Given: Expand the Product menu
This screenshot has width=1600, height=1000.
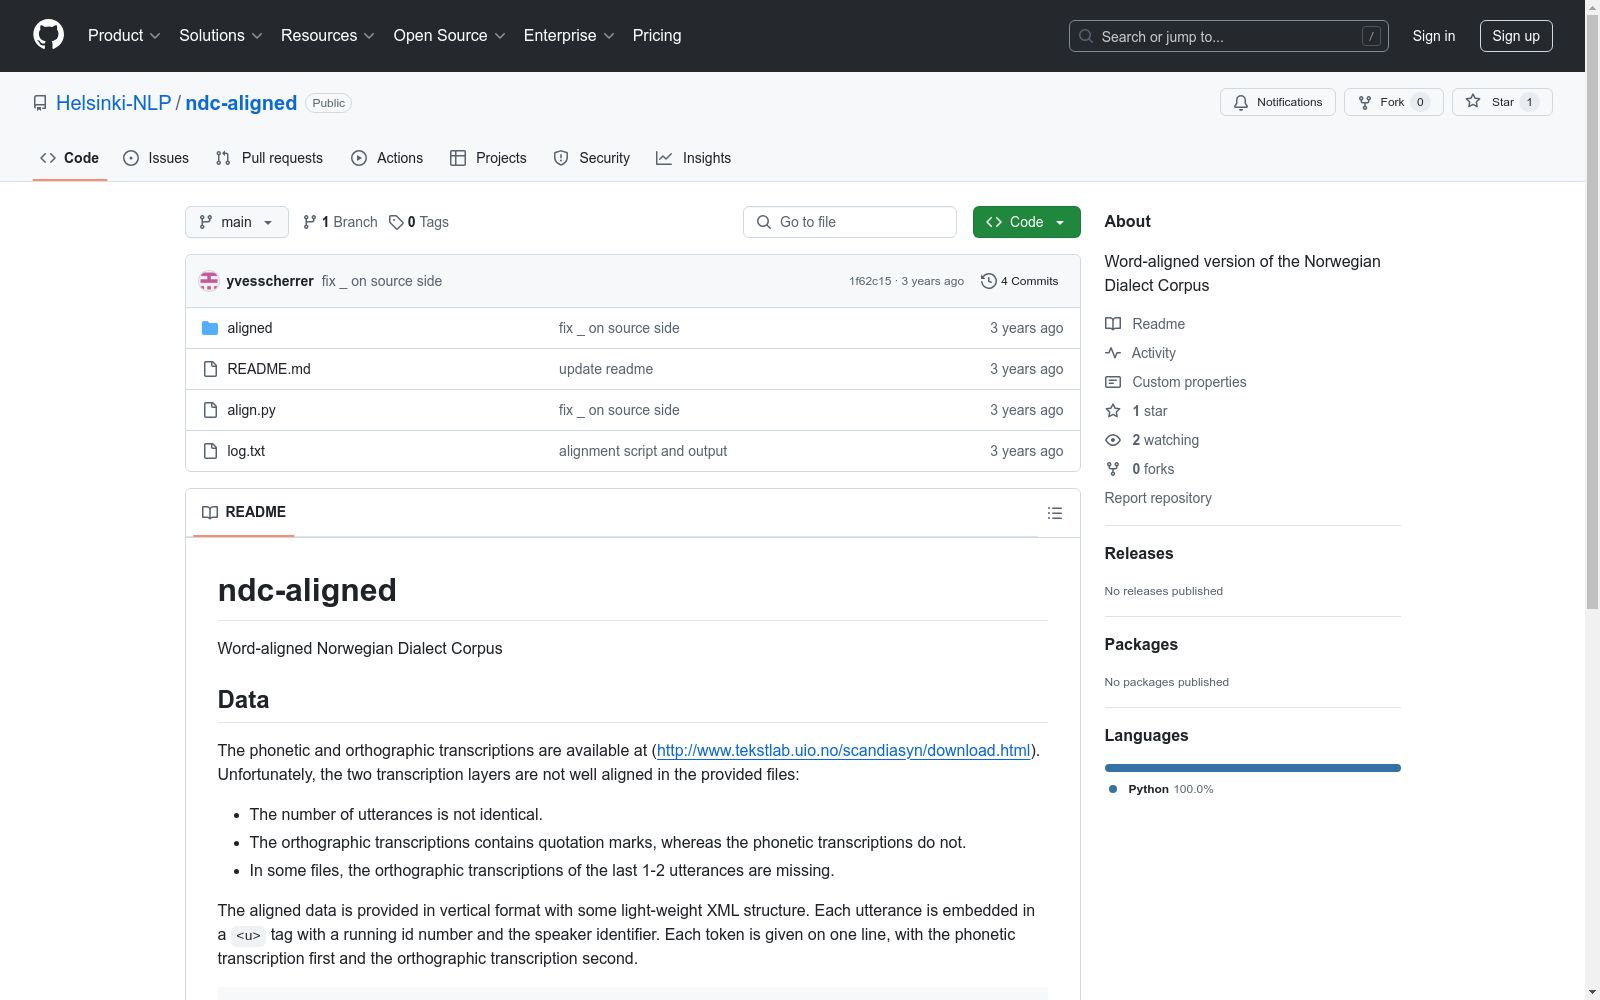Looking at the screenshot, I should [124, 36].
